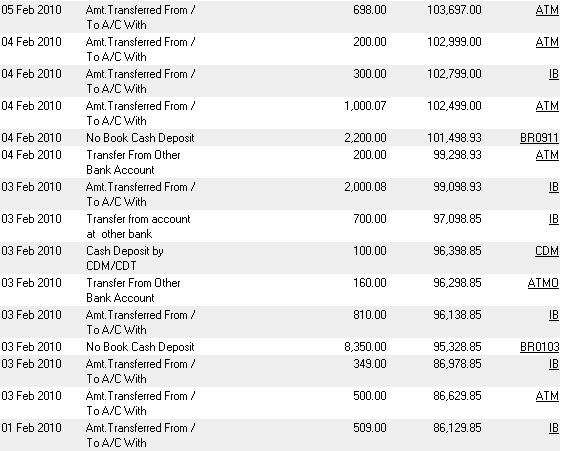Screen dimensions: 561x451
Task: Open the IB link for the 810.00 transfer
Action: tap(553, 315)
